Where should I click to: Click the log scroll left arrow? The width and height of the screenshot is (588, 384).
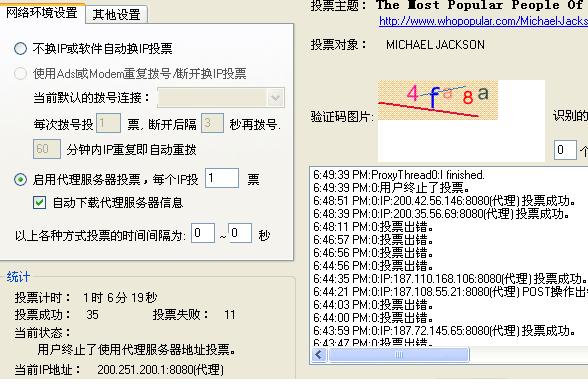coord(319,354)
